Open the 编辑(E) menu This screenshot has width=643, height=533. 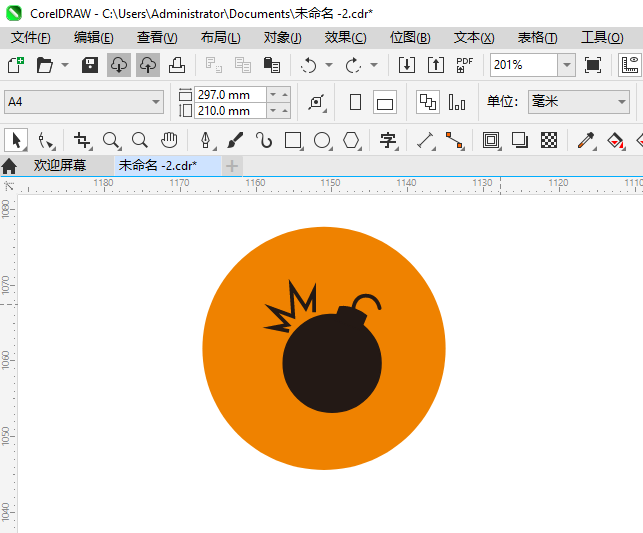[x=93, y=38]
